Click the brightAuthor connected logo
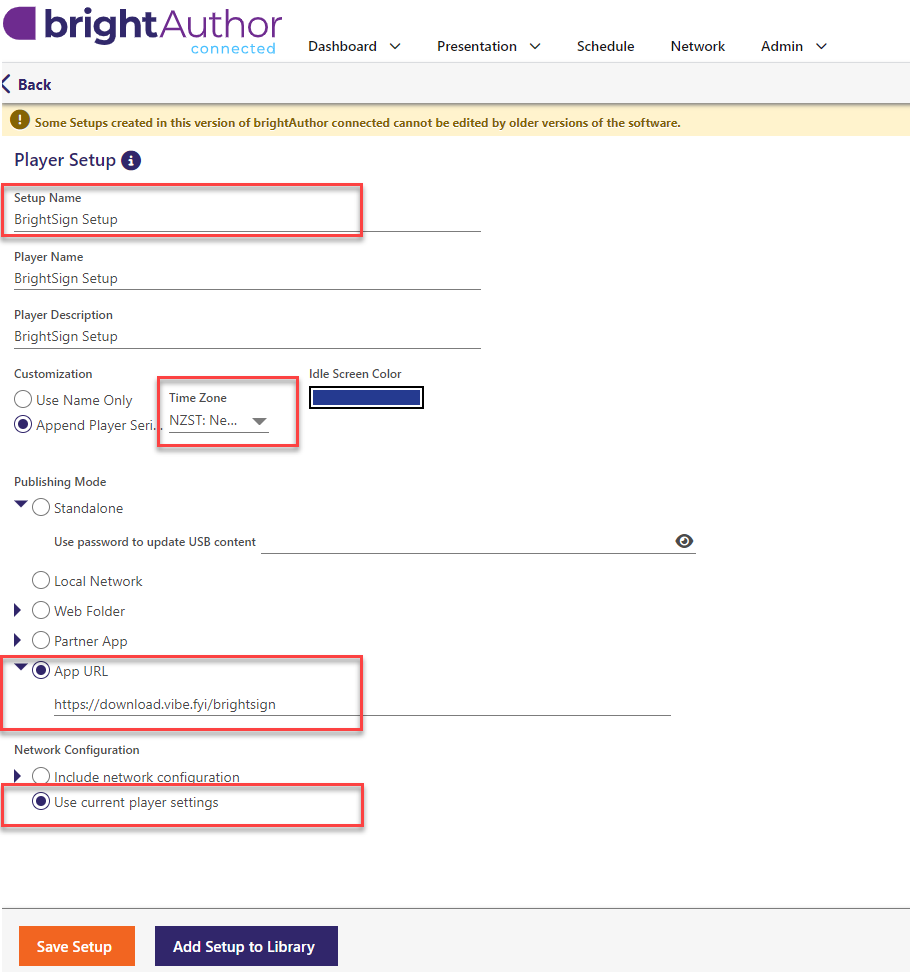This screenshot has width=910, height=972. 143,29
